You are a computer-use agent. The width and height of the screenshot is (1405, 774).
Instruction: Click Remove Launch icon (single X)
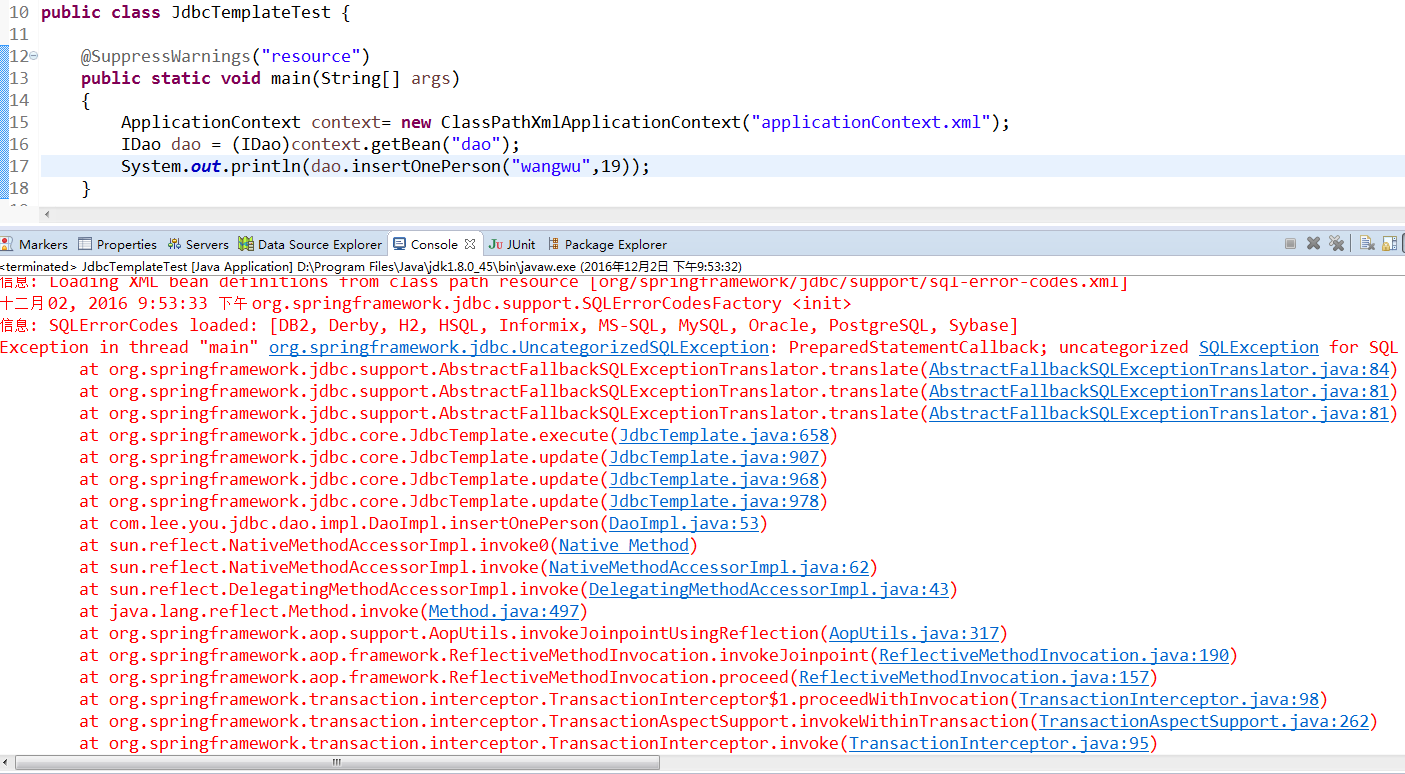click(x=1313, y=244)
